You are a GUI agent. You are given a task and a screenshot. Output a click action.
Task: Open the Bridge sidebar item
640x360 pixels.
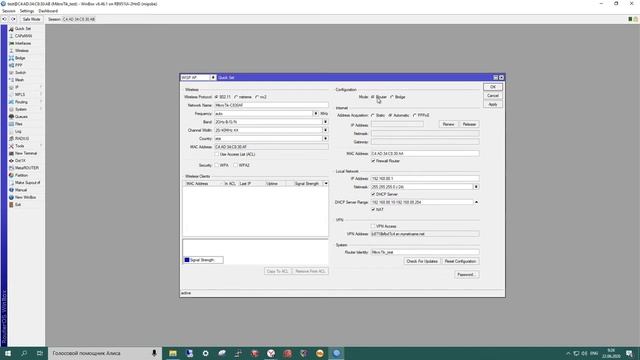[20, 58]
